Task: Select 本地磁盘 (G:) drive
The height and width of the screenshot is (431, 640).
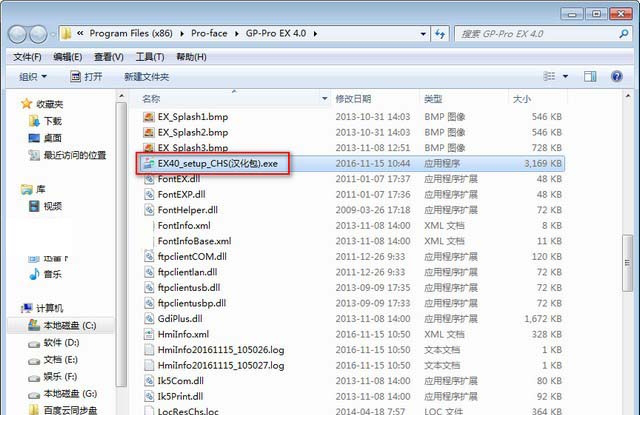Action: 62,394
